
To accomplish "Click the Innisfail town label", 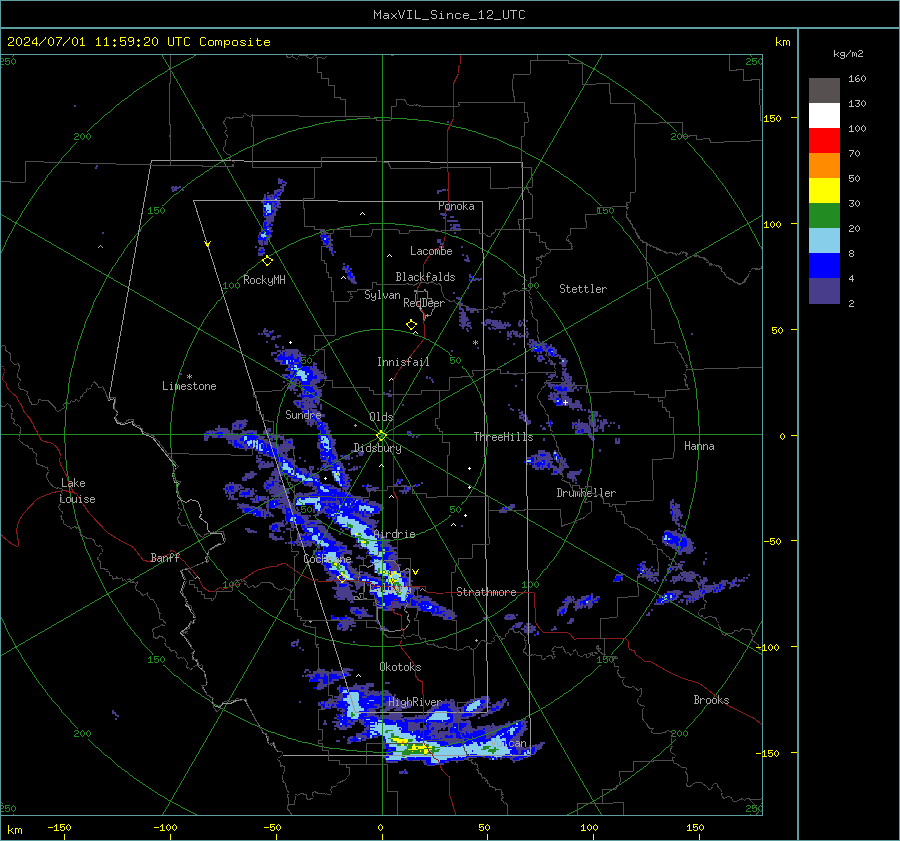I will [x=403, y=362].
